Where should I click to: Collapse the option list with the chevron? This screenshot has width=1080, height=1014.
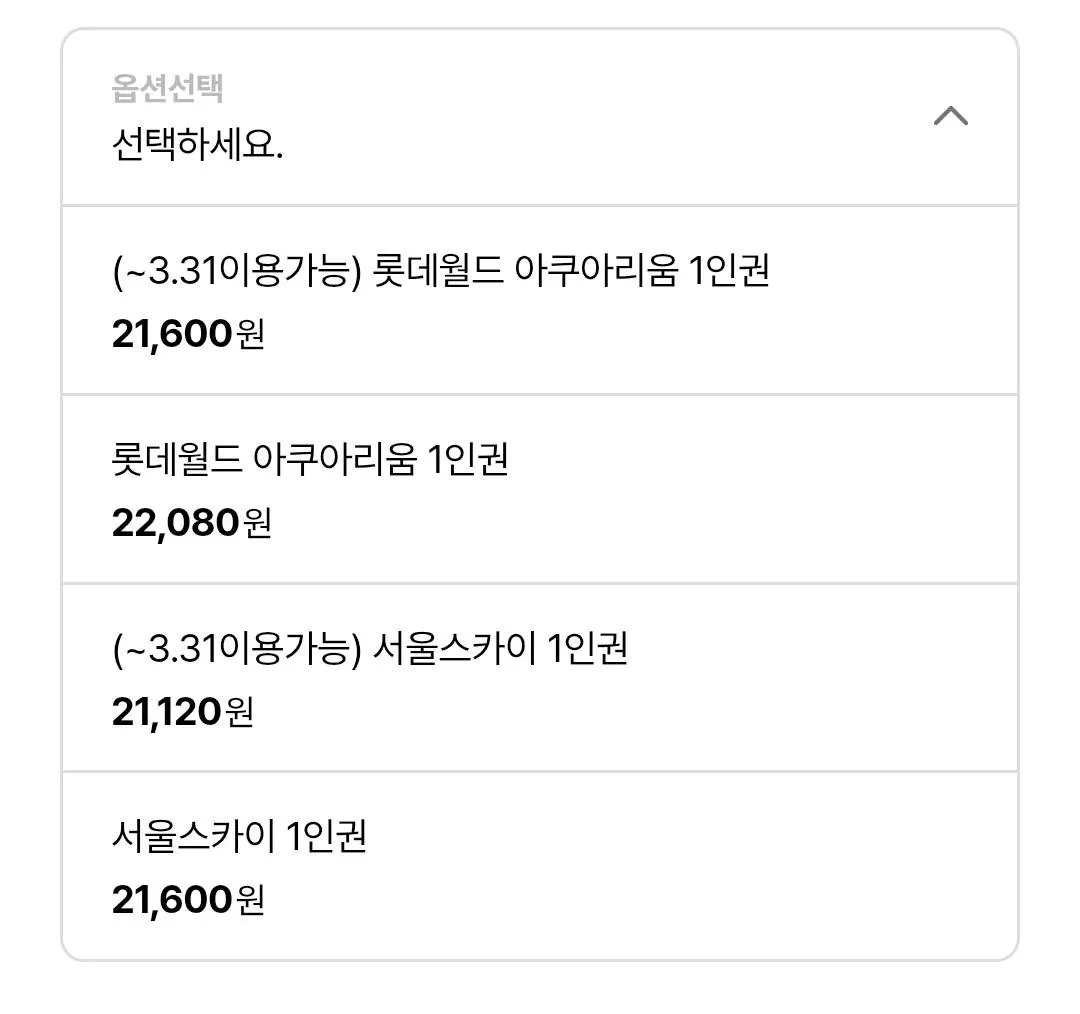[x=952, y=115]
